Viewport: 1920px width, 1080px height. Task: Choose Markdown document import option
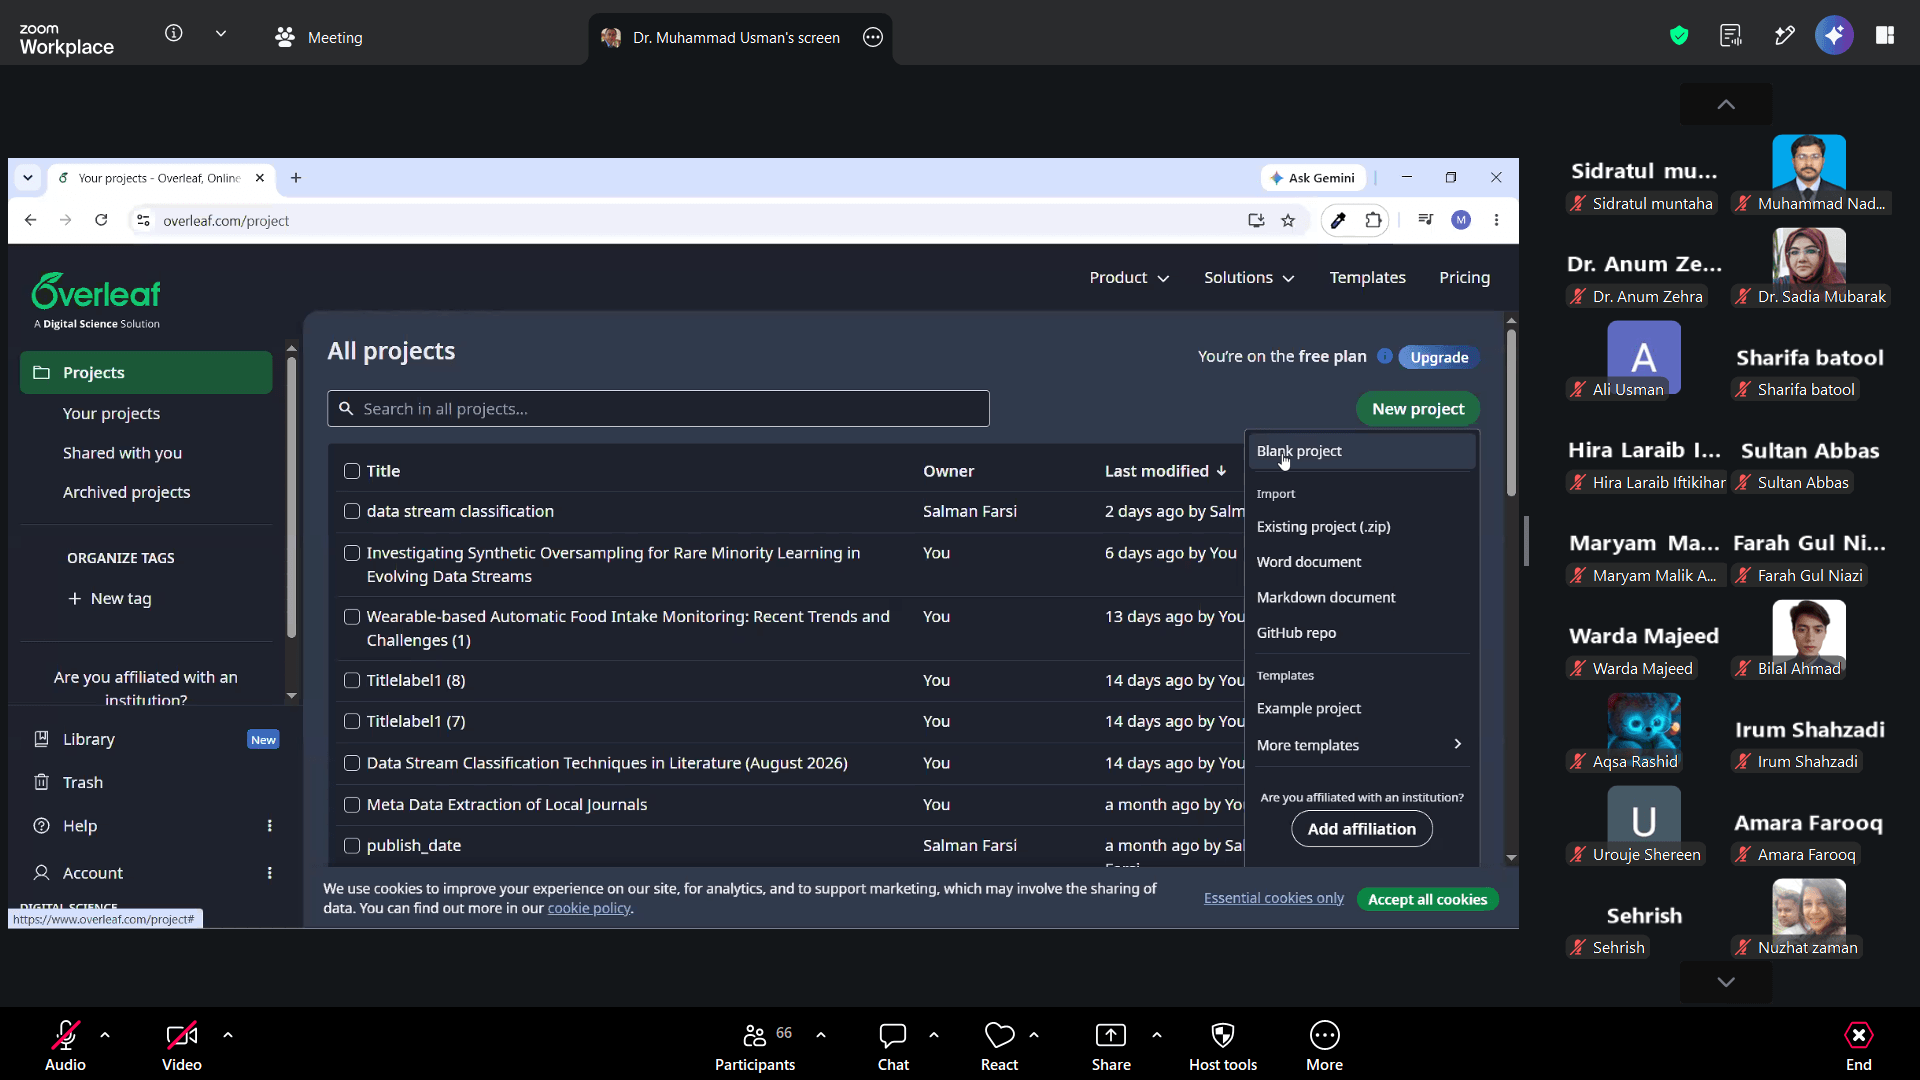pyautogui.click(x=1360, y=597)
